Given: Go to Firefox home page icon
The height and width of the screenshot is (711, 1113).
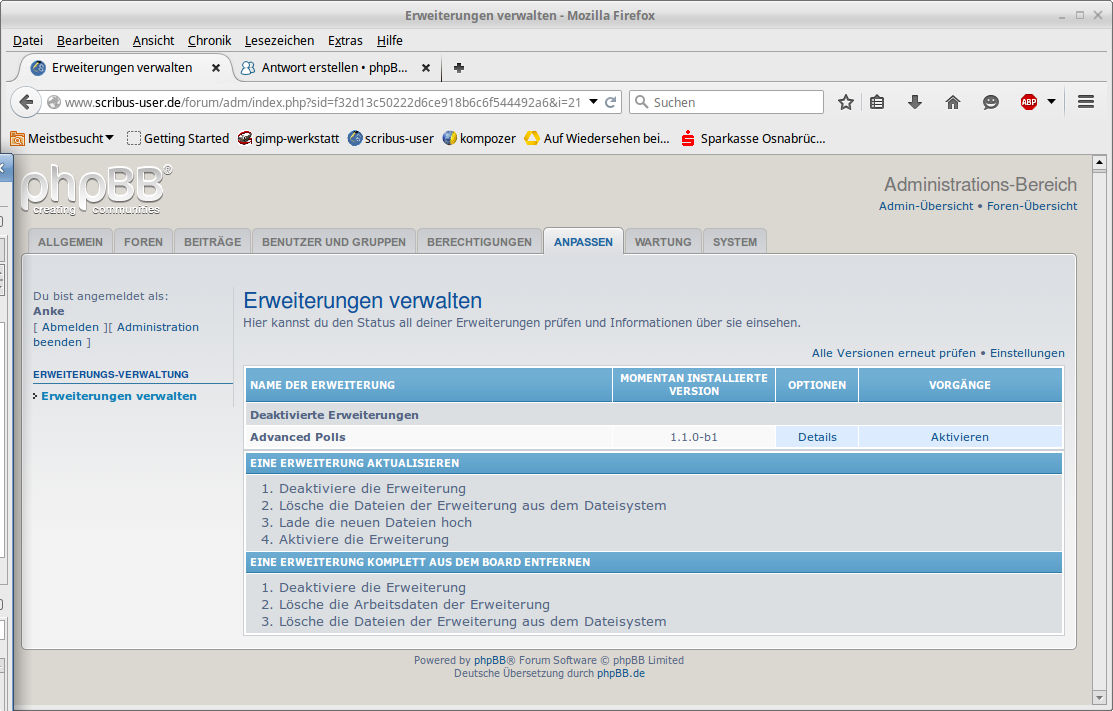Looking at the screenshot, I should [x=953, y=102].
